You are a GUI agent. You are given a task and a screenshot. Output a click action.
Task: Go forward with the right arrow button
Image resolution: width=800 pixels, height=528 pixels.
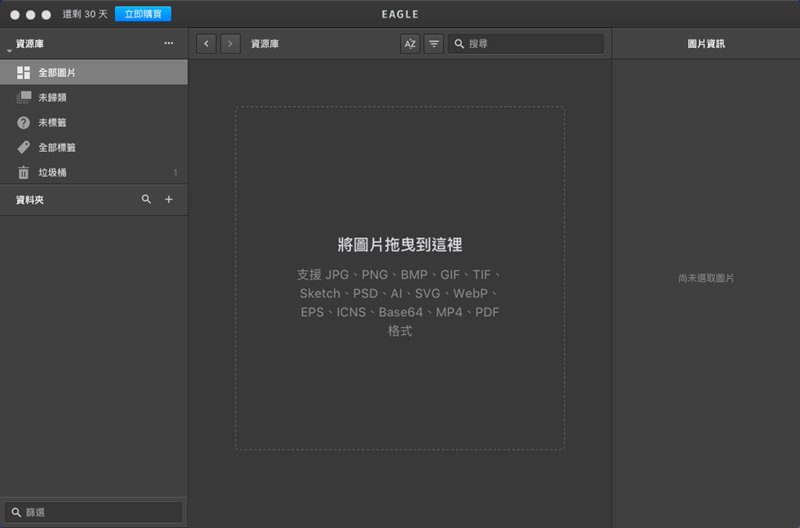point(230,44)
